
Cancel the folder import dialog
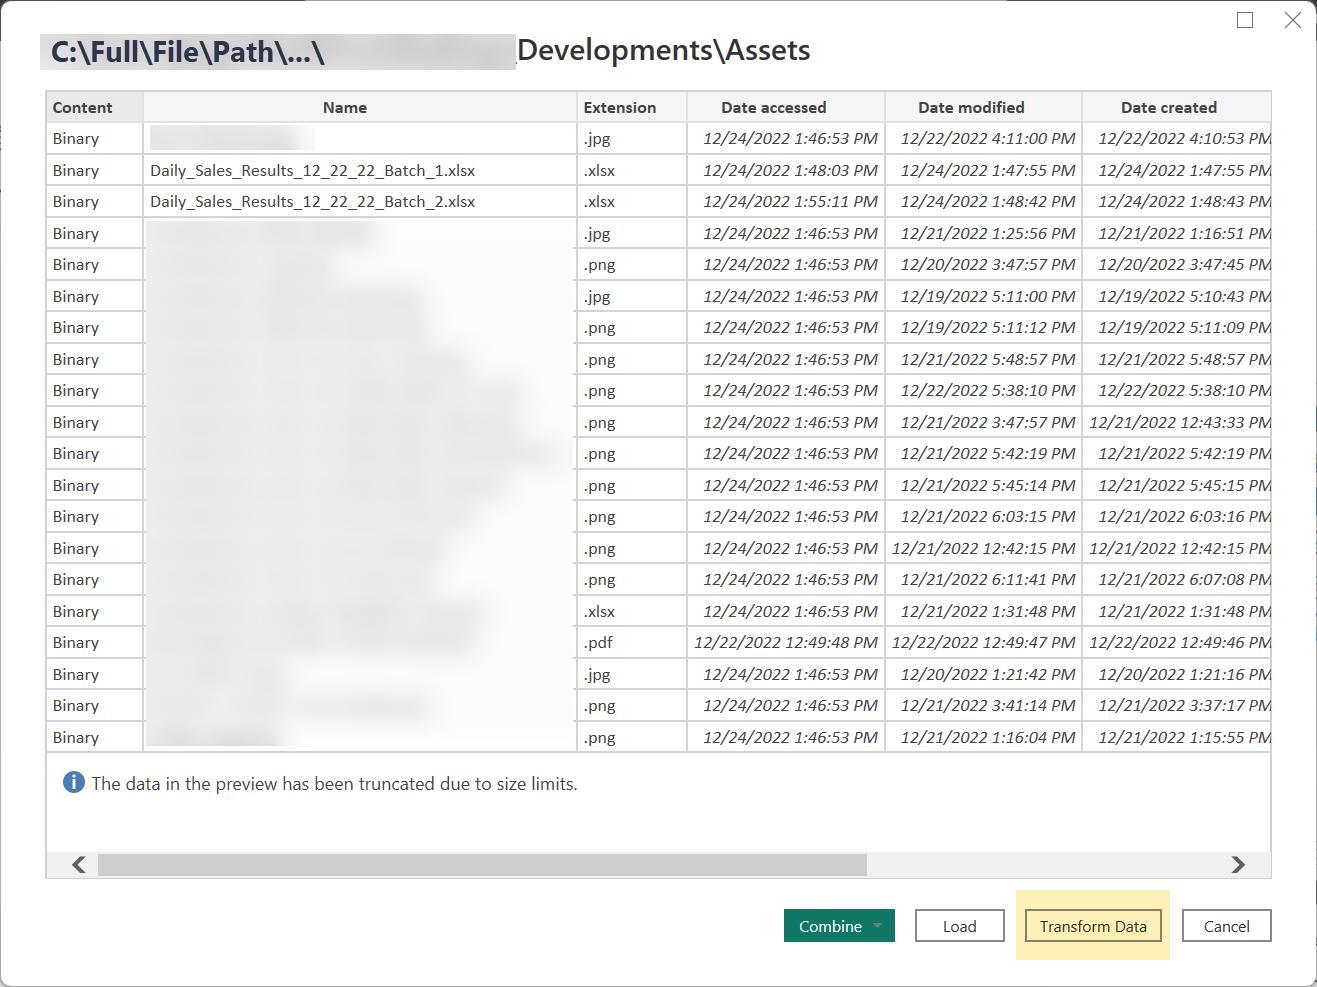pyautogui.click(x=1226, y=926)
